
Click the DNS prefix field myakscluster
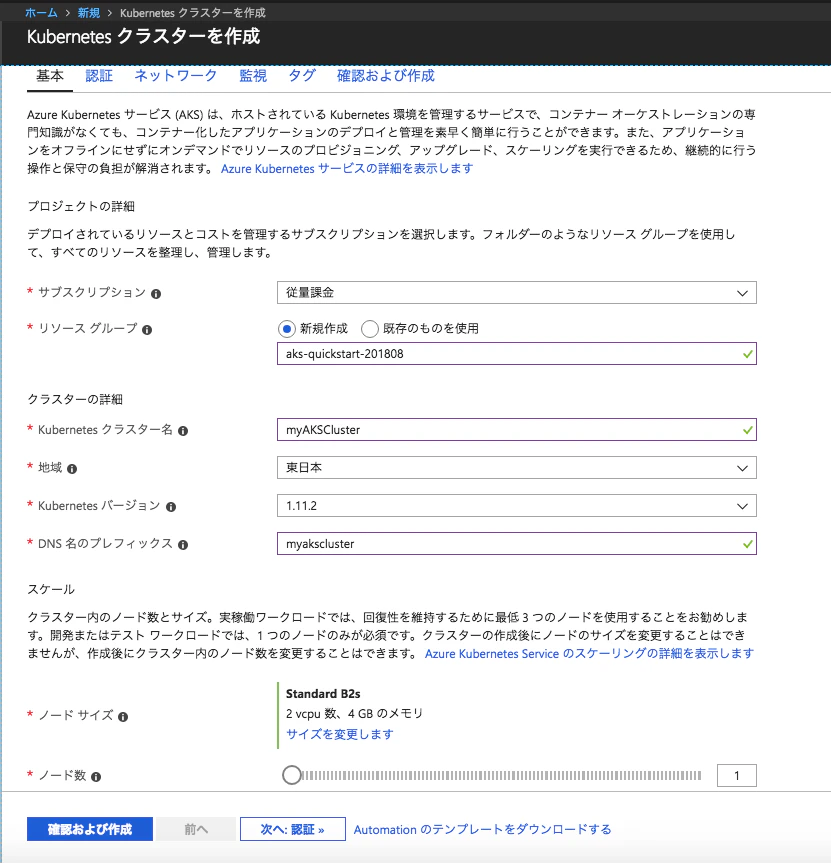click(x=517, y=543)
